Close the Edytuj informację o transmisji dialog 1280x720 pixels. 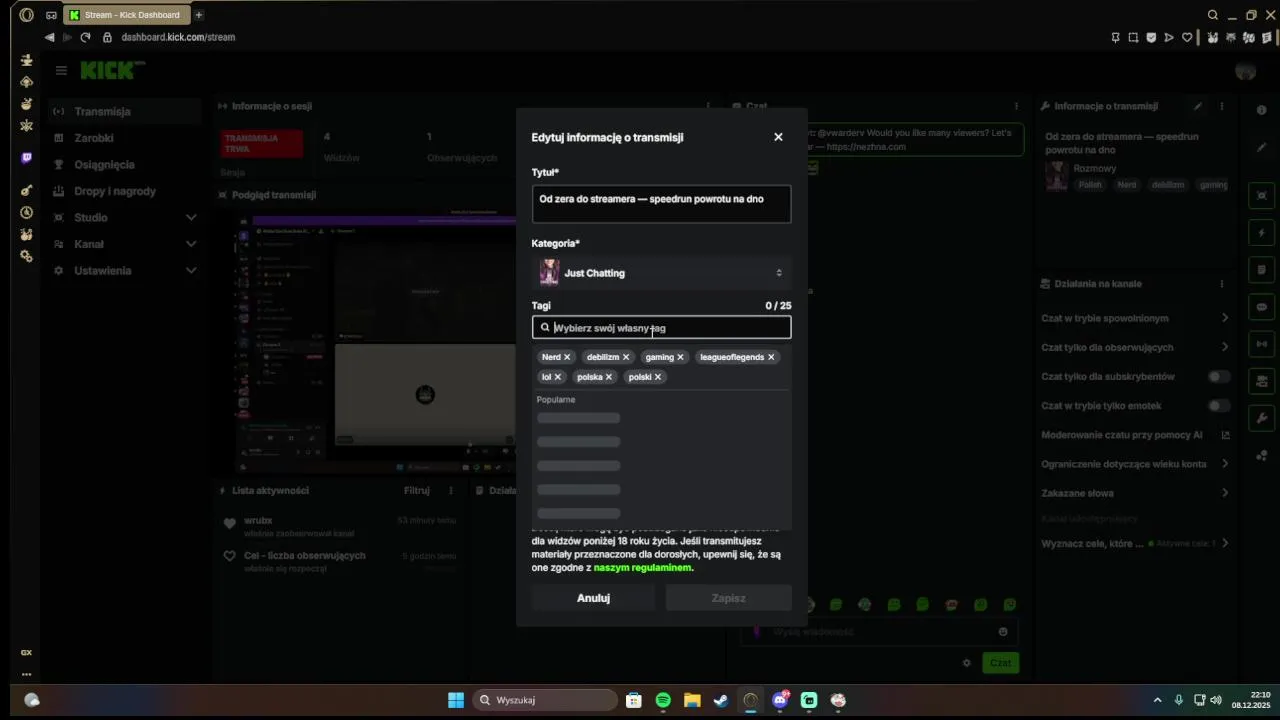[778, 137]
